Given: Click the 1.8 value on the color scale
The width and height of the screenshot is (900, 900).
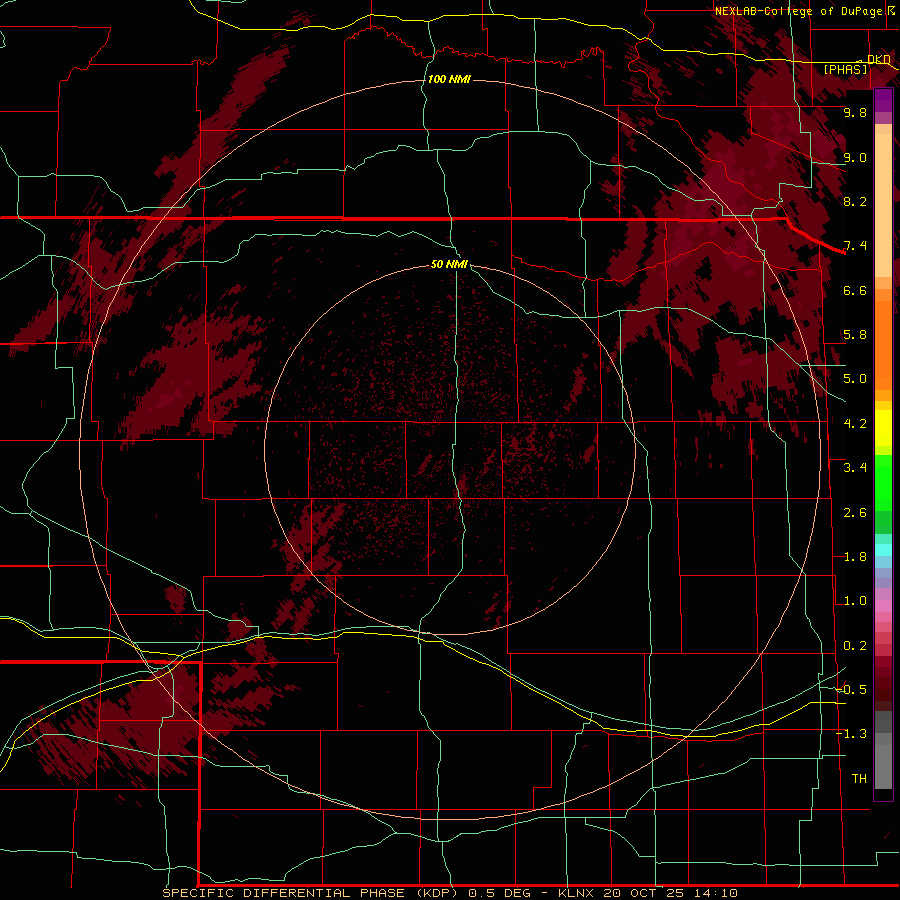Looking at the screenshot, I should [x=855, y=557].
